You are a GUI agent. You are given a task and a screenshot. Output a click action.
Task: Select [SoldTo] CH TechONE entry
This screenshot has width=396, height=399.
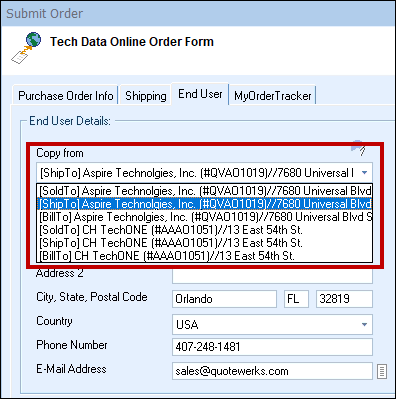pos(205,230)
